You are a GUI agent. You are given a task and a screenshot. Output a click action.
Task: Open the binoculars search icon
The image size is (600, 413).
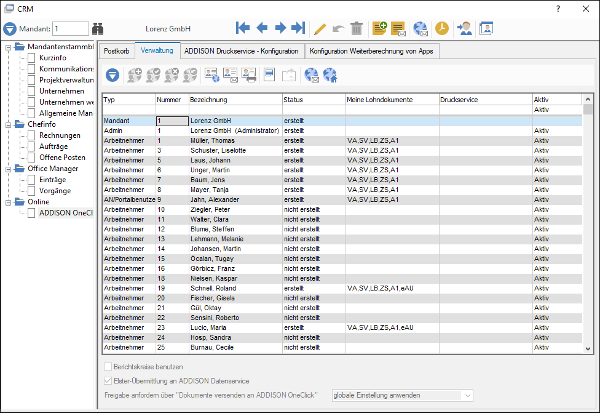98,29
